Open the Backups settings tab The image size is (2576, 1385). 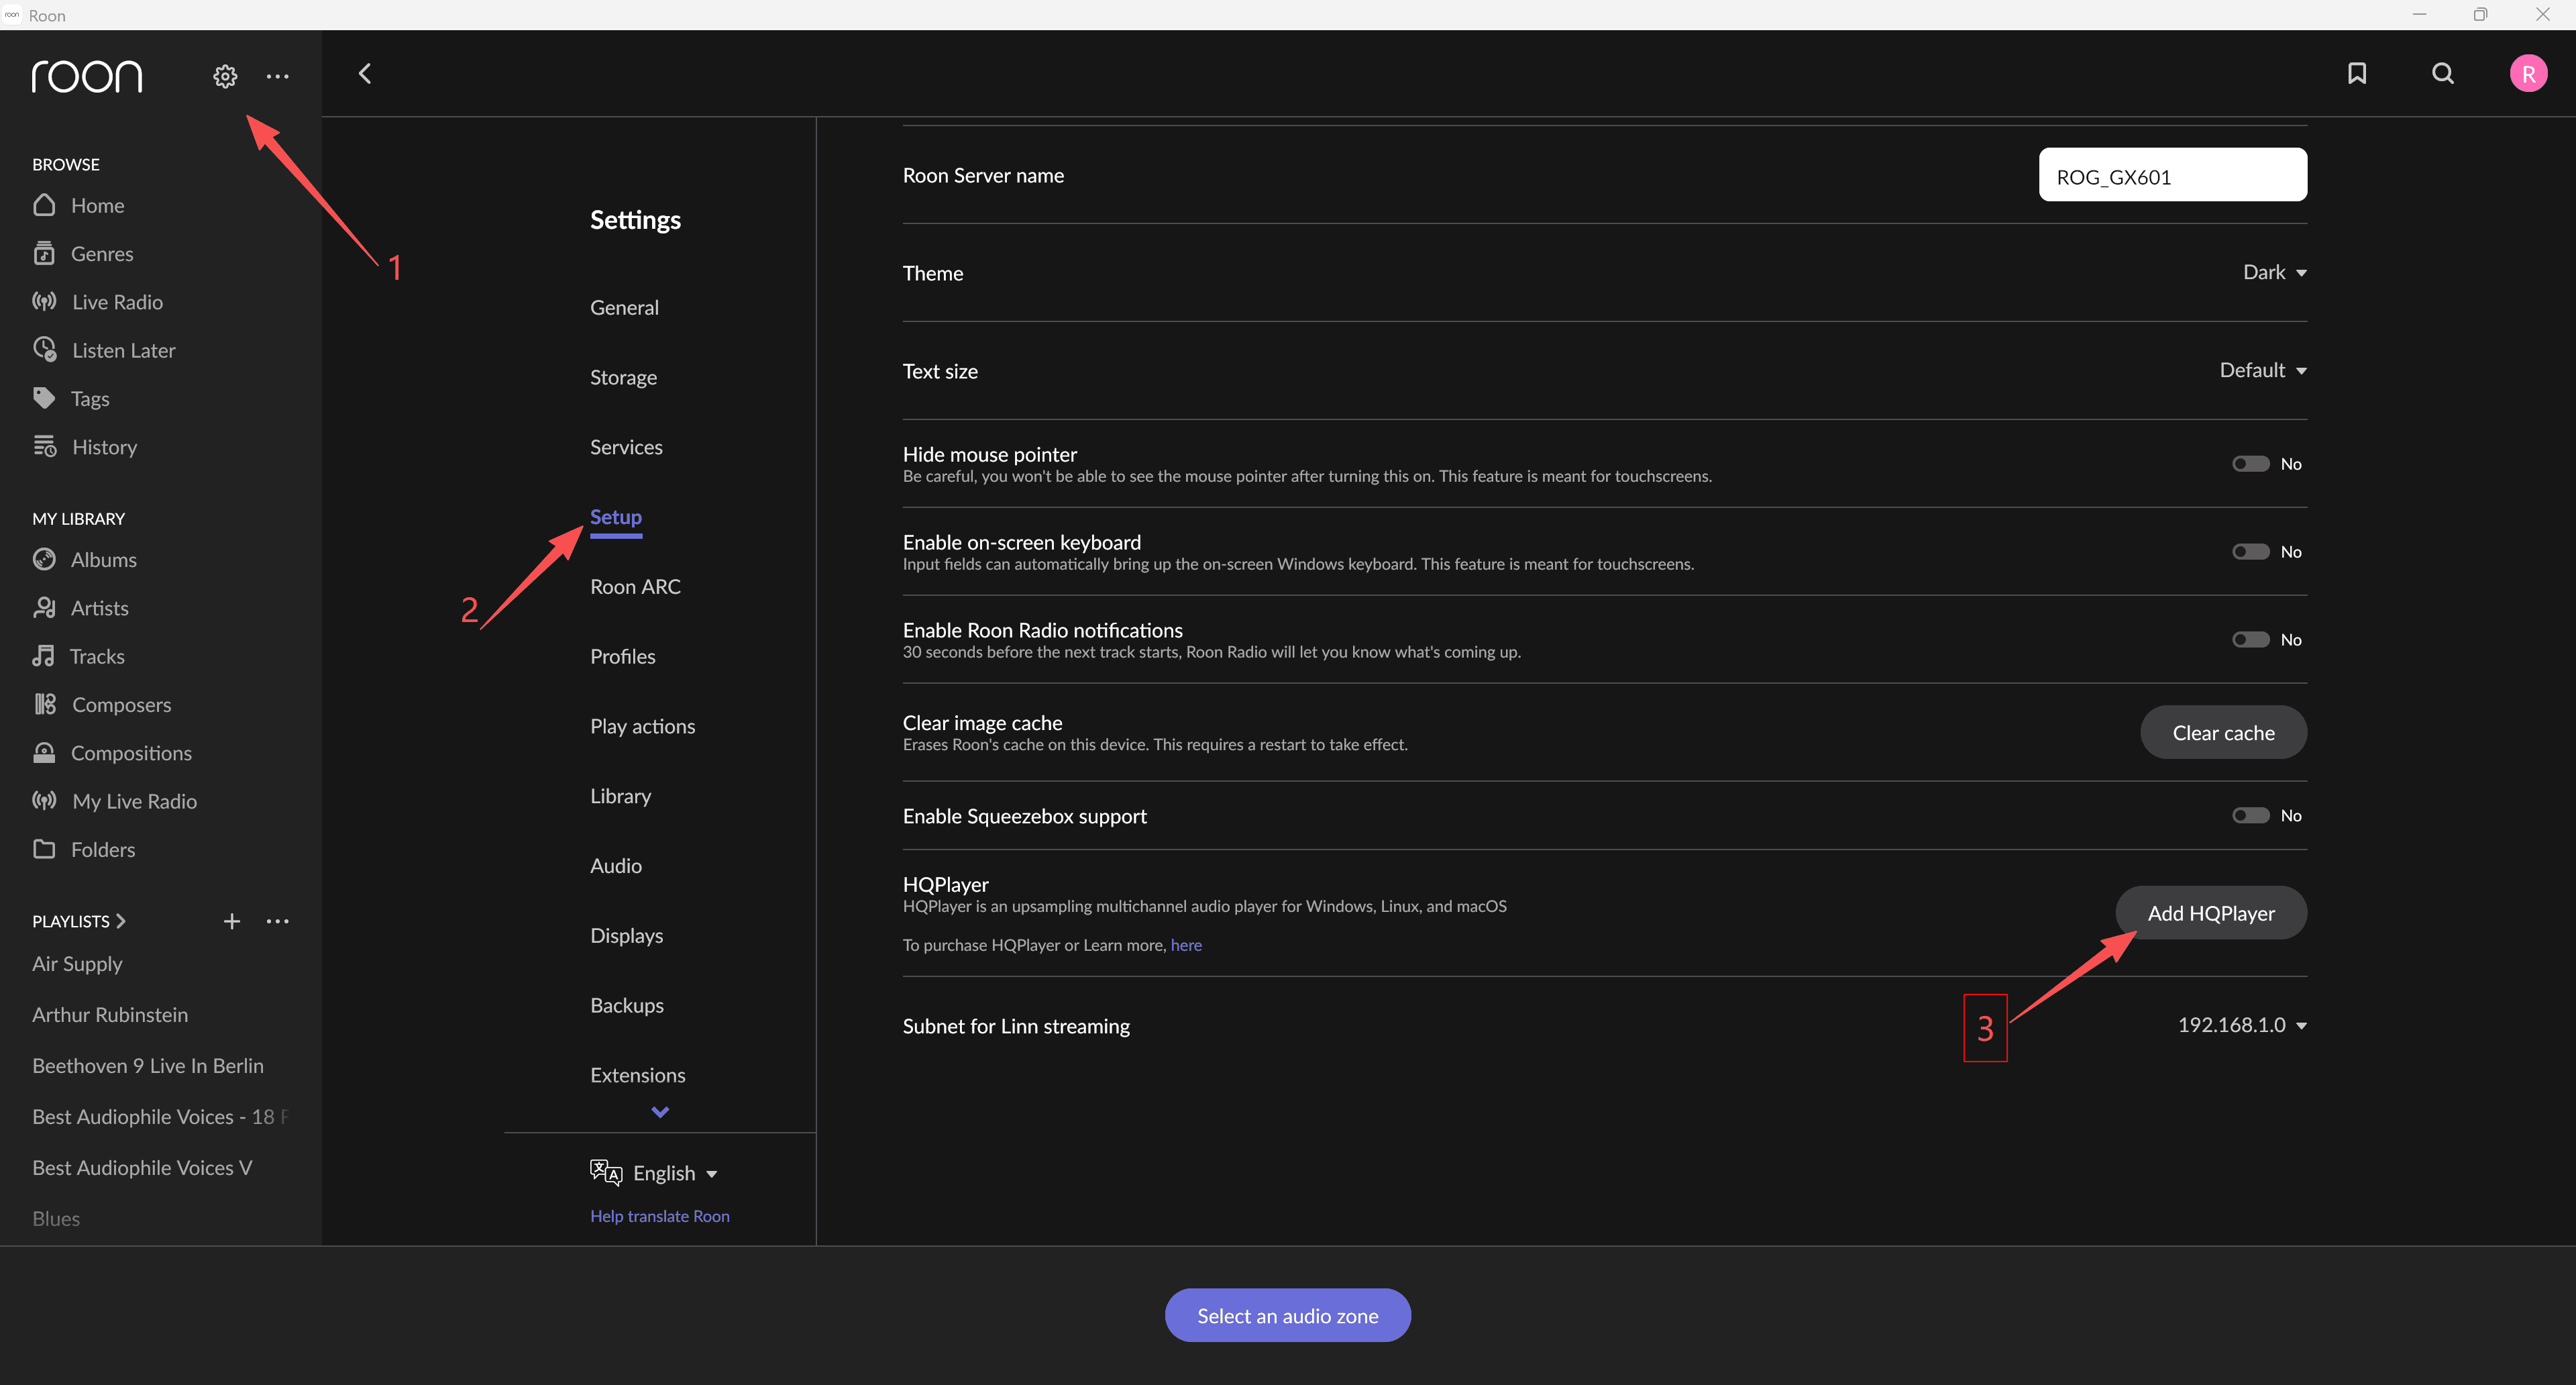point(627,1005)
